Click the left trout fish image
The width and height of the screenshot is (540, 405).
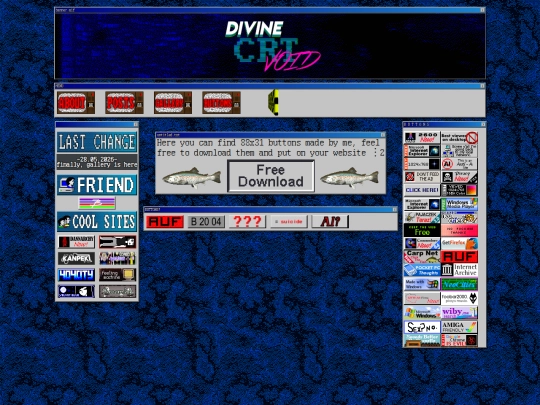point(192,178)
